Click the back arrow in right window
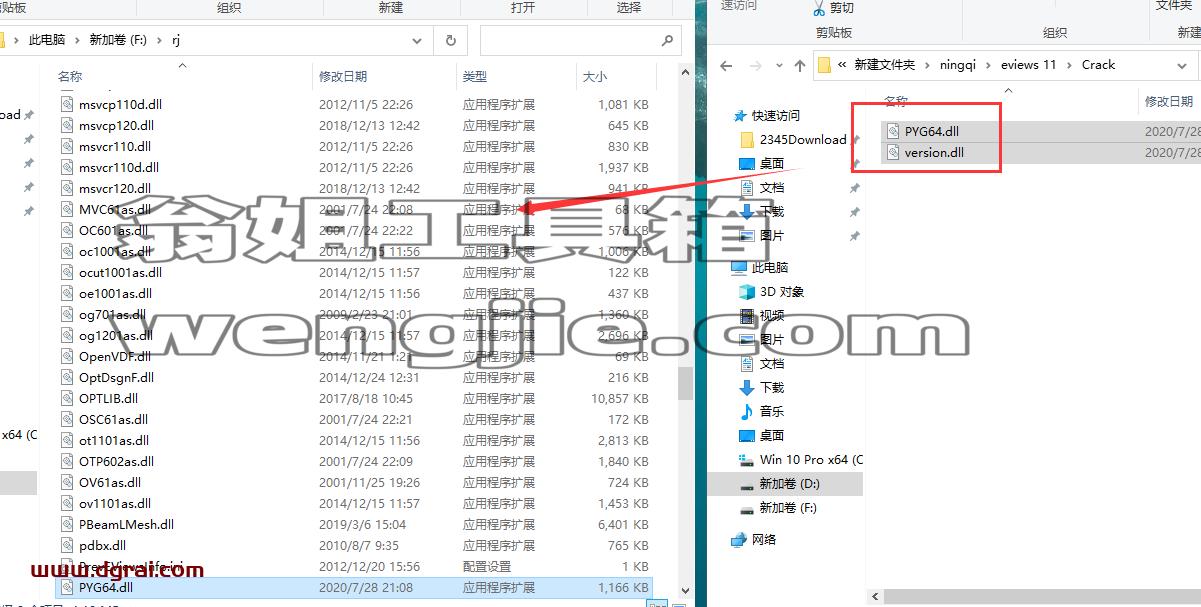Viewport: 1201px width, 607px height. tap(727, 65)
